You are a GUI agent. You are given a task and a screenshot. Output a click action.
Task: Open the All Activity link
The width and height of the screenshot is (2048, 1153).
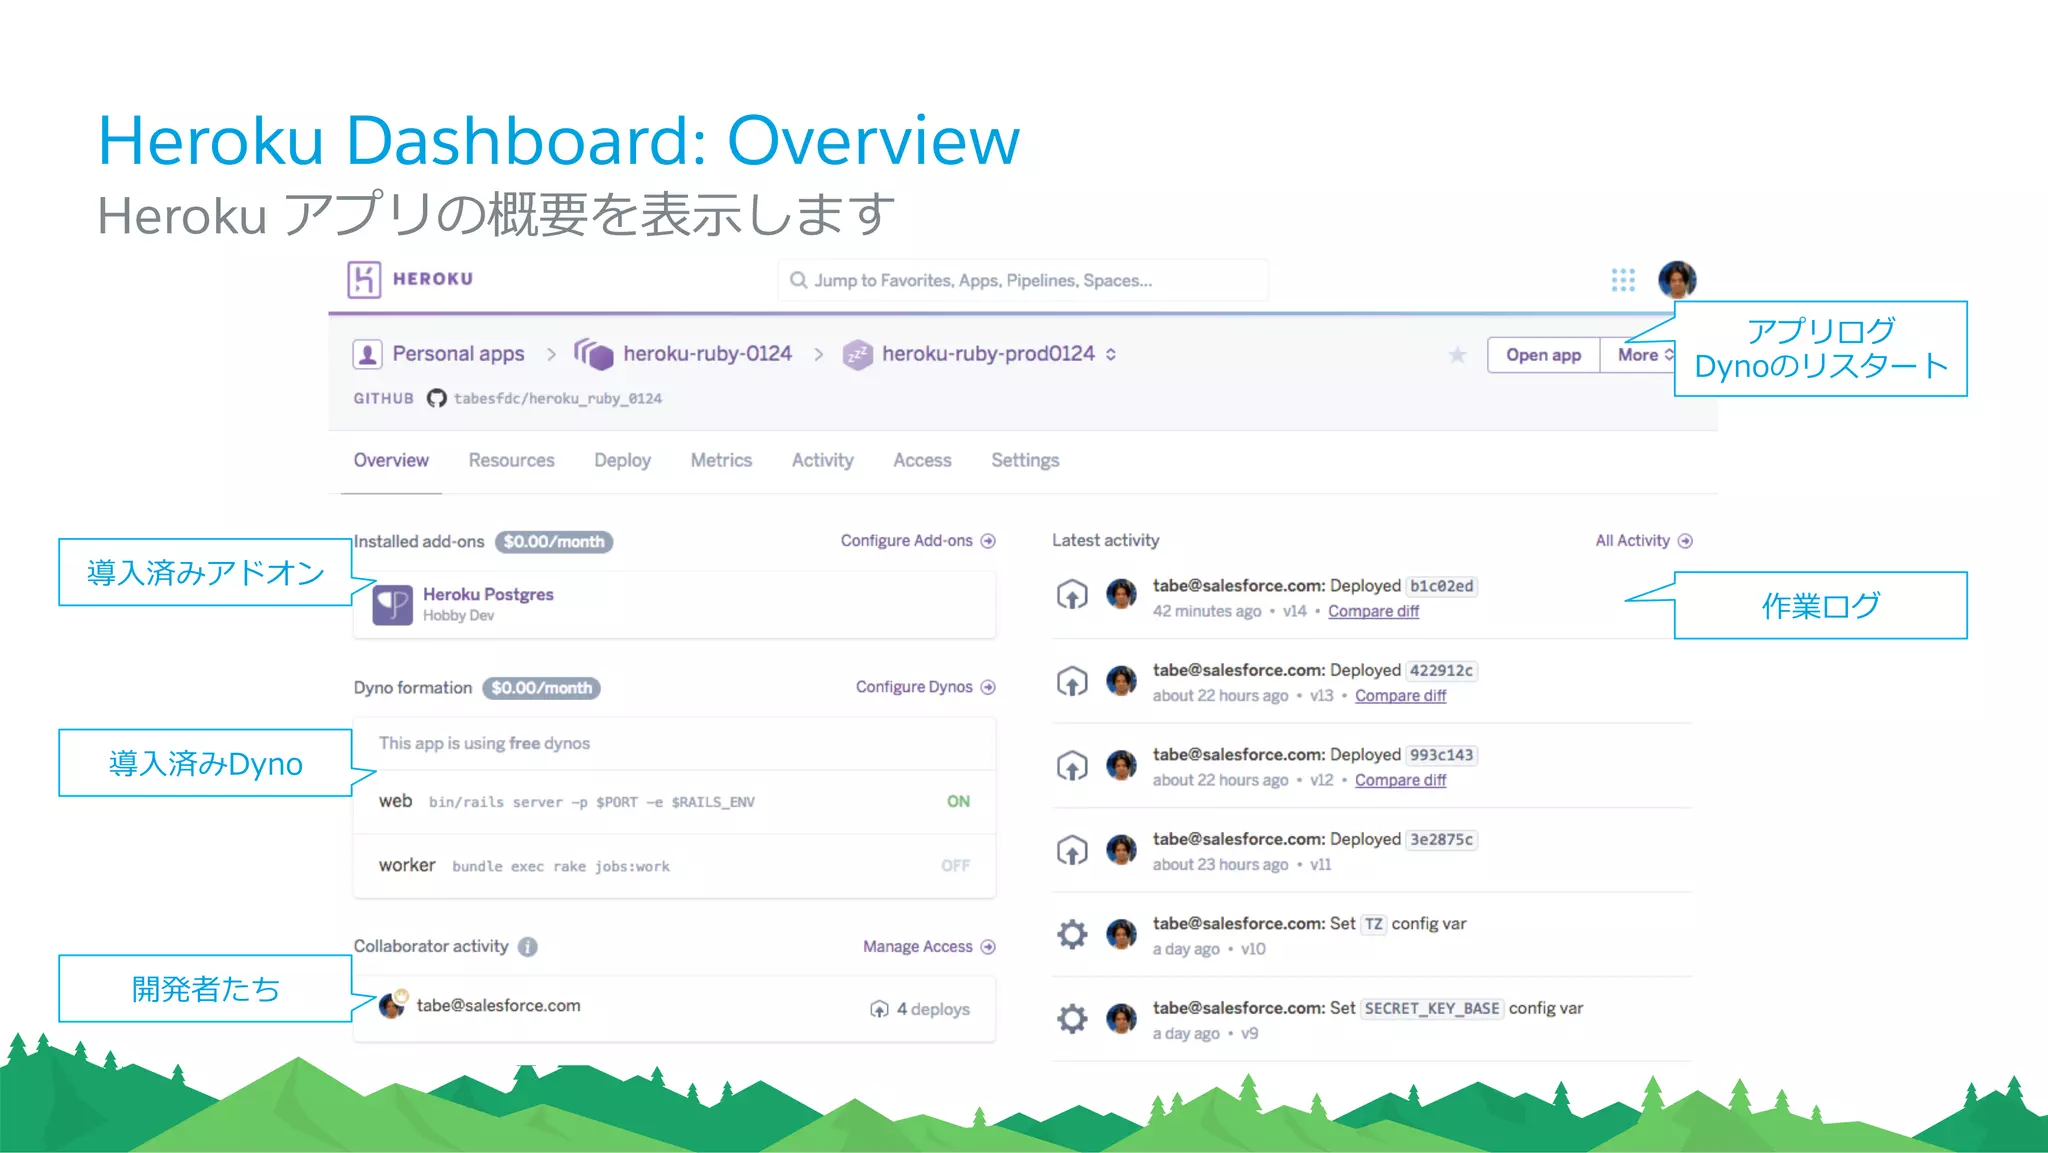pyautogui.click(x=1632, y=541)
